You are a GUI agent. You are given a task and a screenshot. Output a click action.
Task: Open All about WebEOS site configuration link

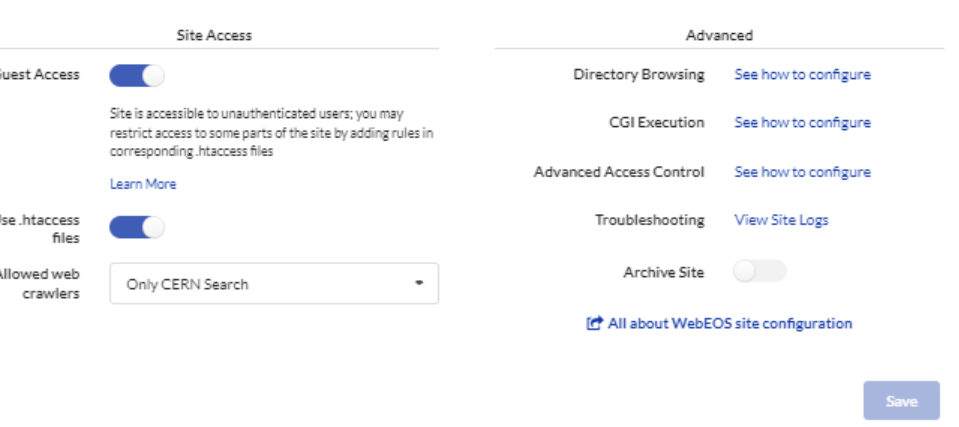click(x=730, y=323)
